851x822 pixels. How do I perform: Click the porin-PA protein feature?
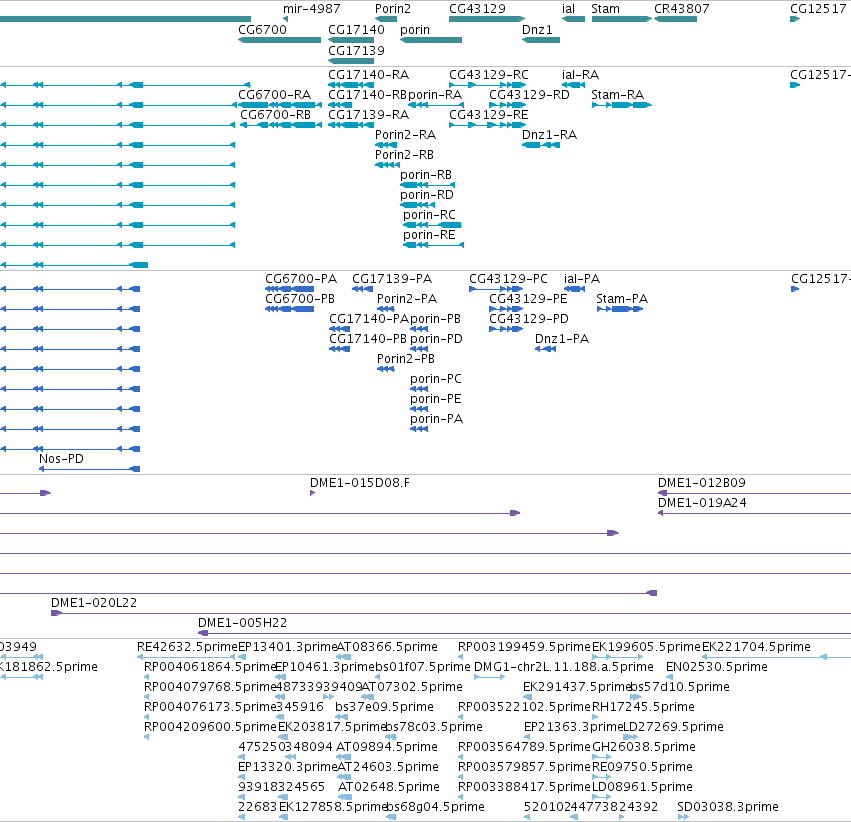[x=419, y=430]
